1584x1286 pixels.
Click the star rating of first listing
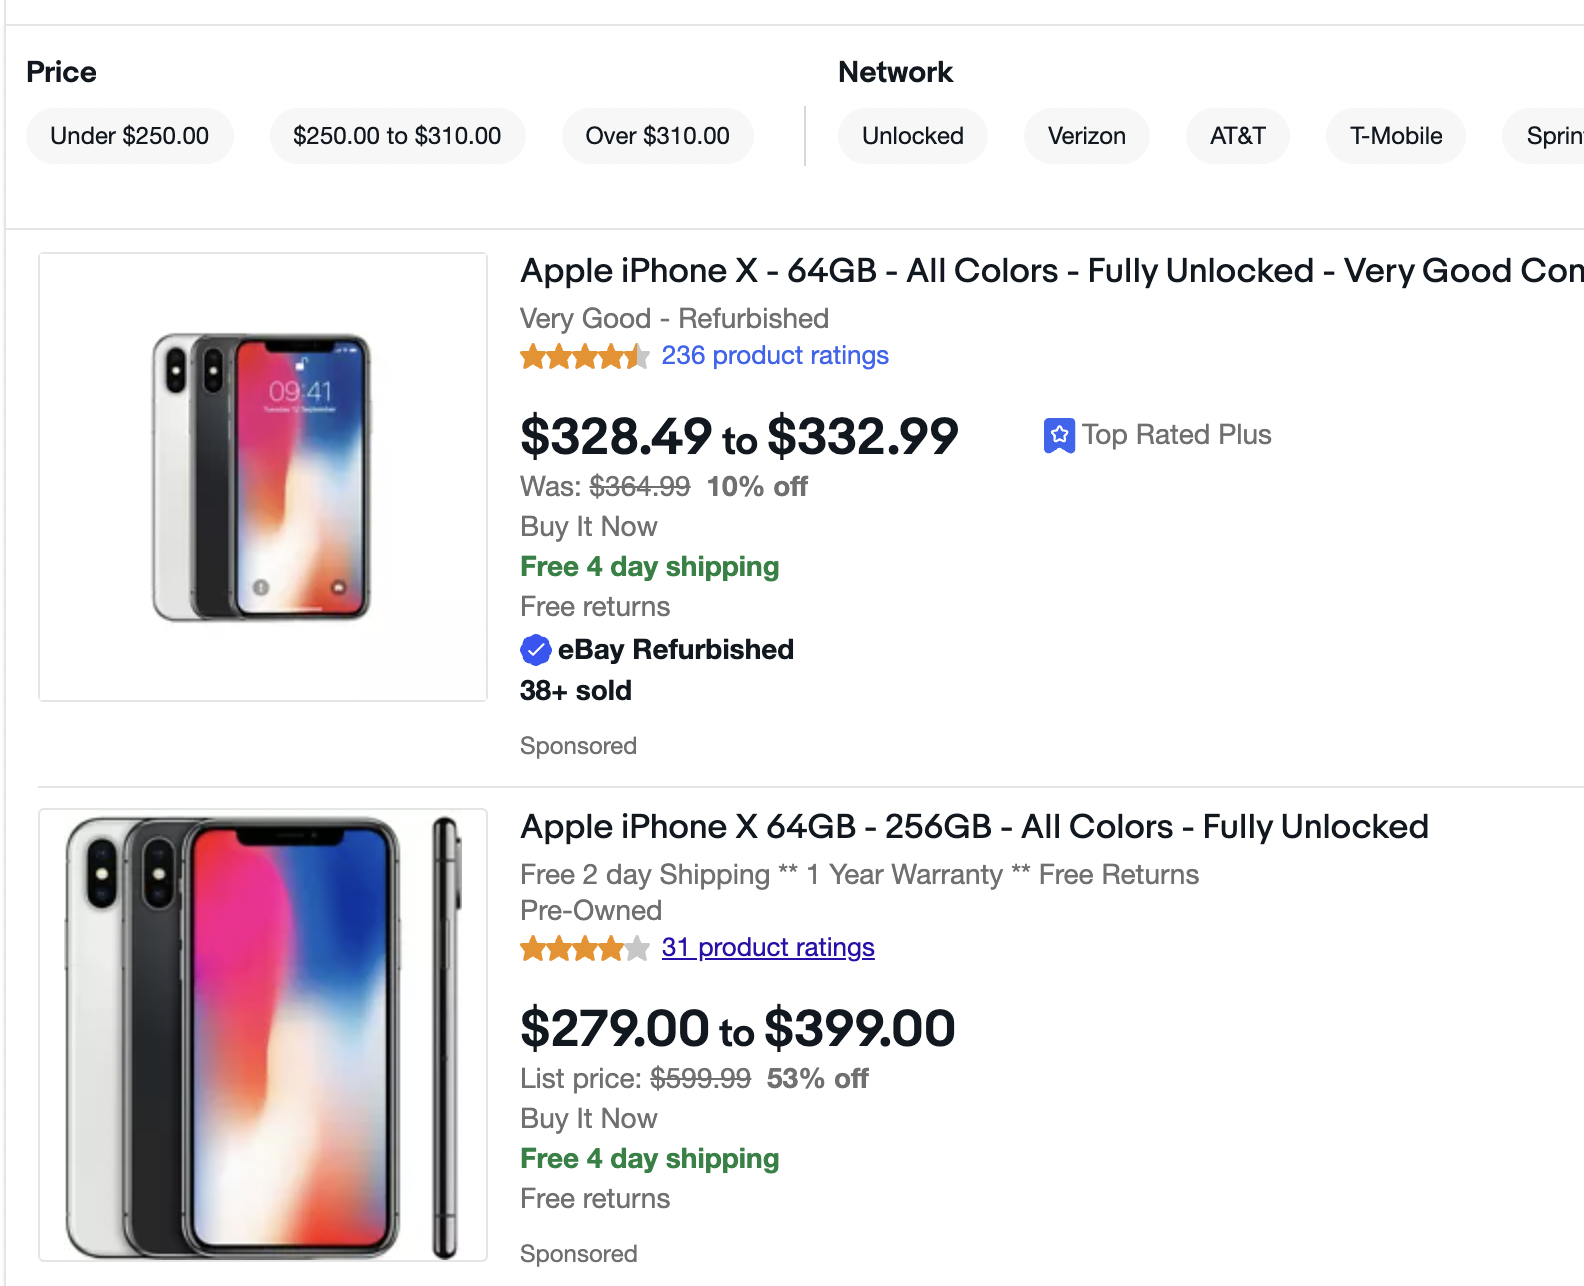(585, 356)
